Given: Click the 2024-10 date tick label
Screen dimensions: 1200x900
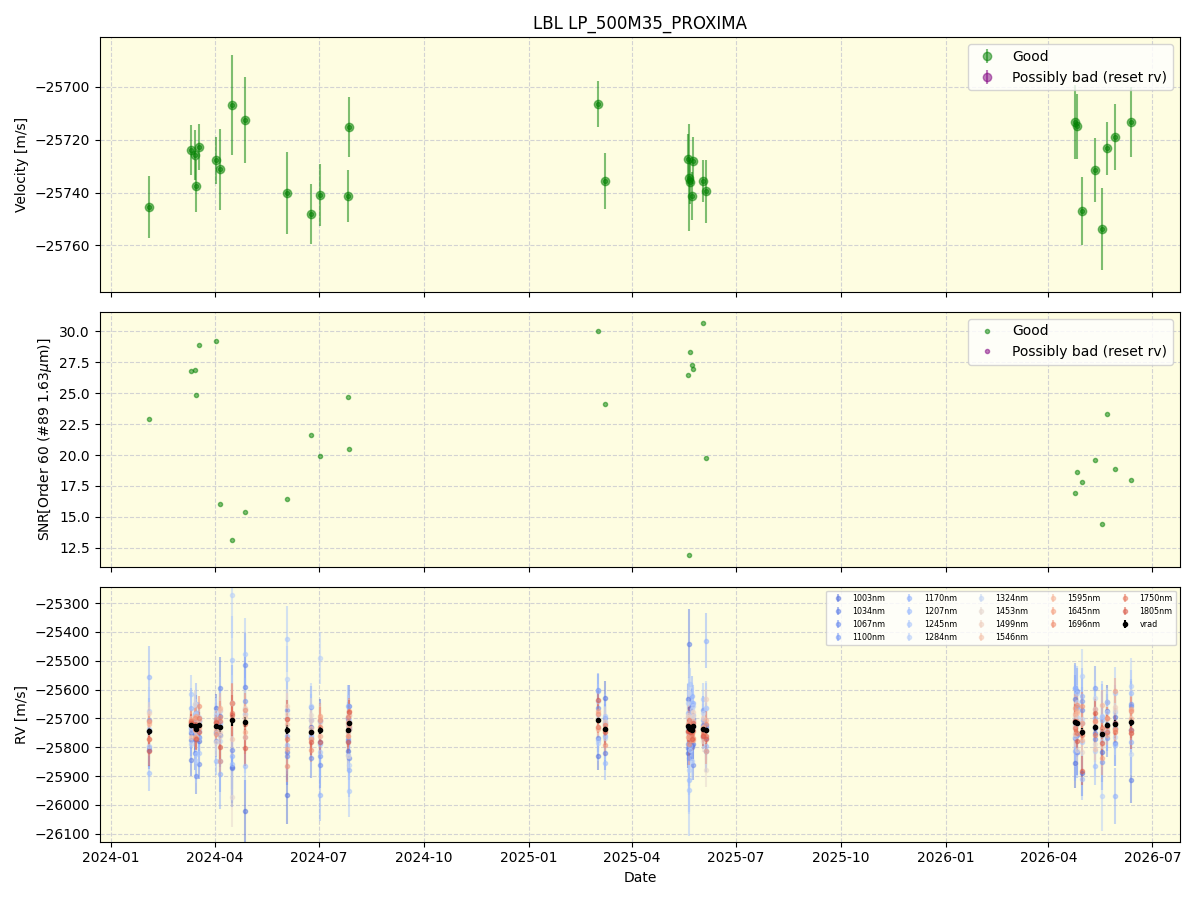Looking at the screenshot, I should (424, 857).
